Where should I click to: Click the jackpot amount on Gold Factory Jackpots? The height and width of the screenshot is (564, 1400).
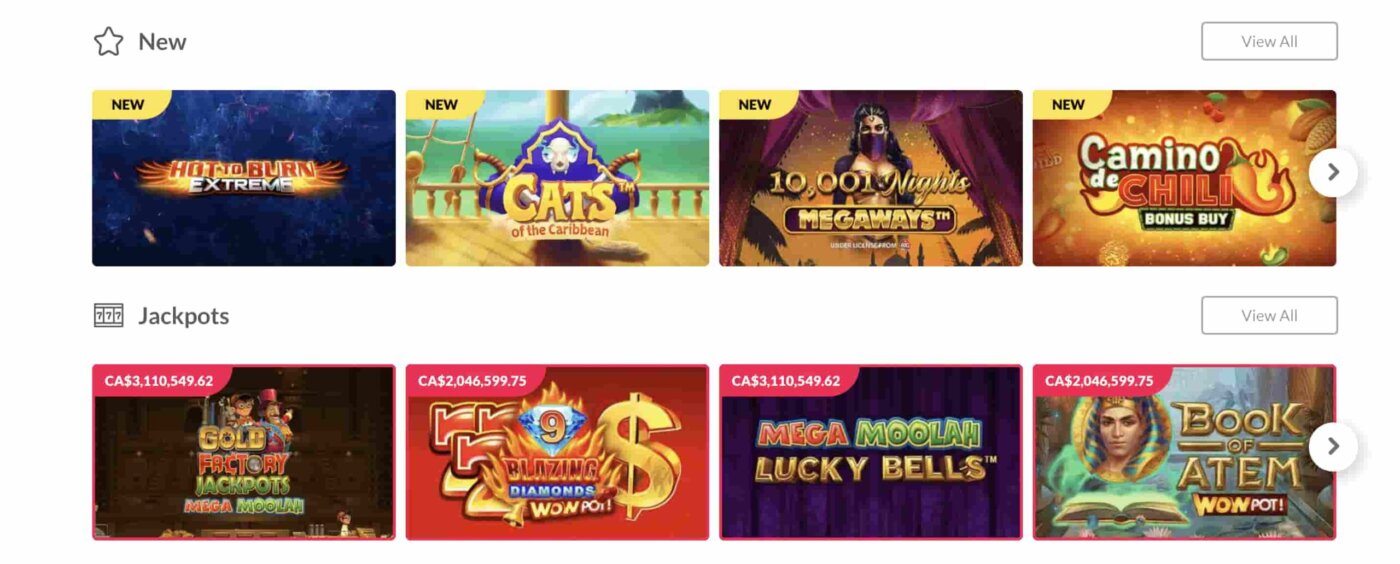(159, 380)
